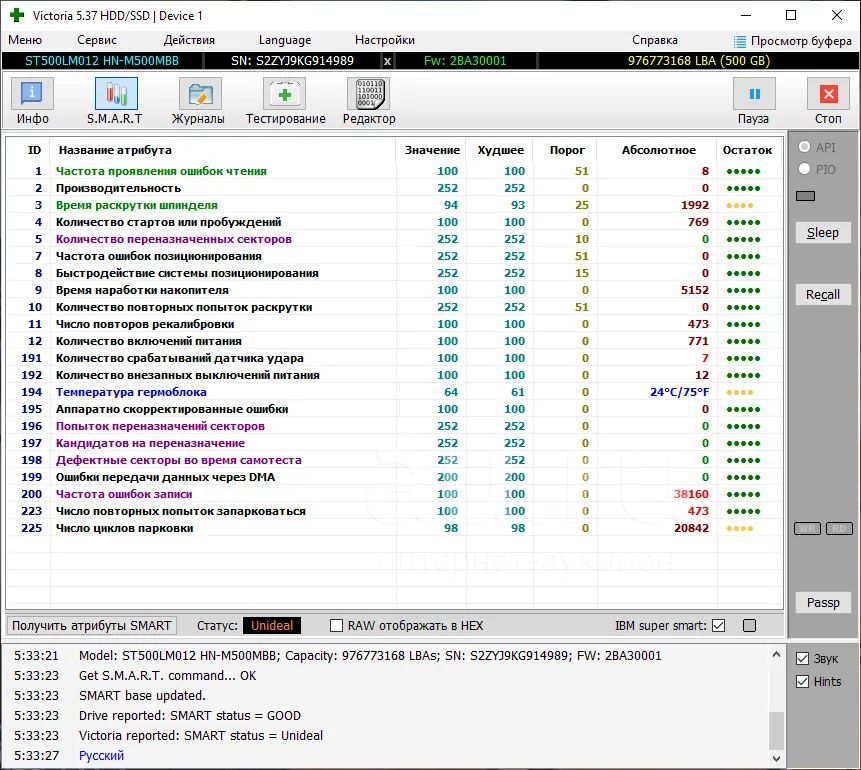Select the Время наработки накопителя attribute
861x770 pixels.
pos(394,291)
